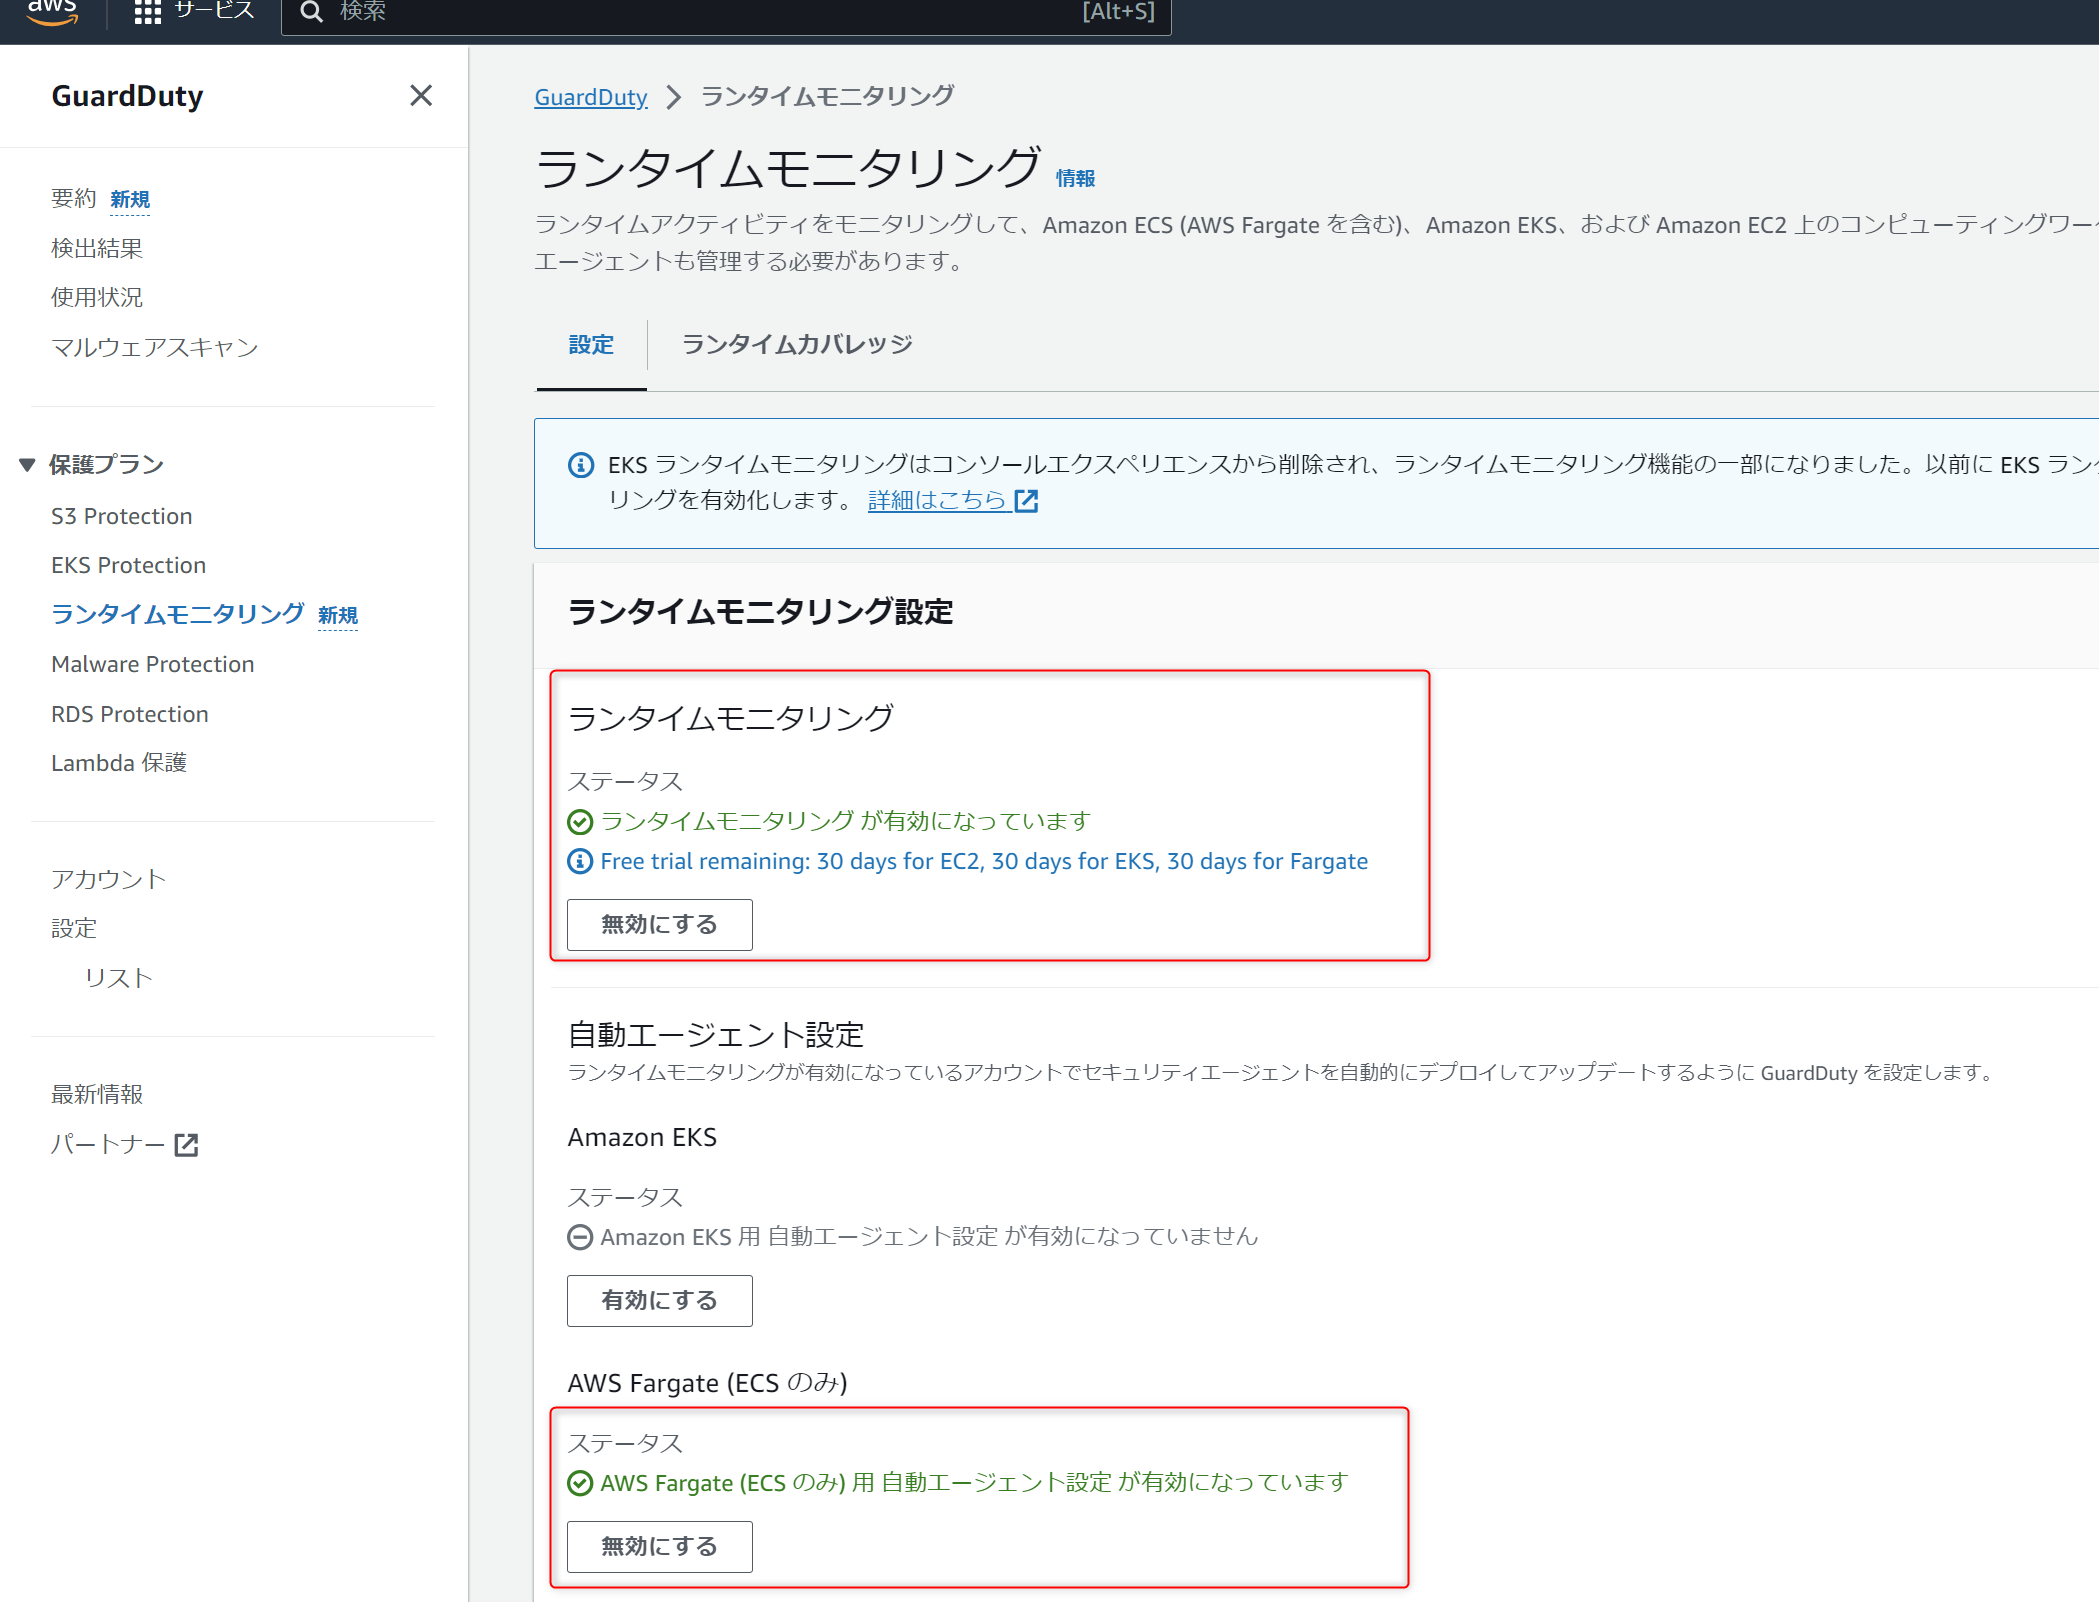
Task: Enable Amazon EKS automated agent with 有効にする
Action: pos(659,1300)
